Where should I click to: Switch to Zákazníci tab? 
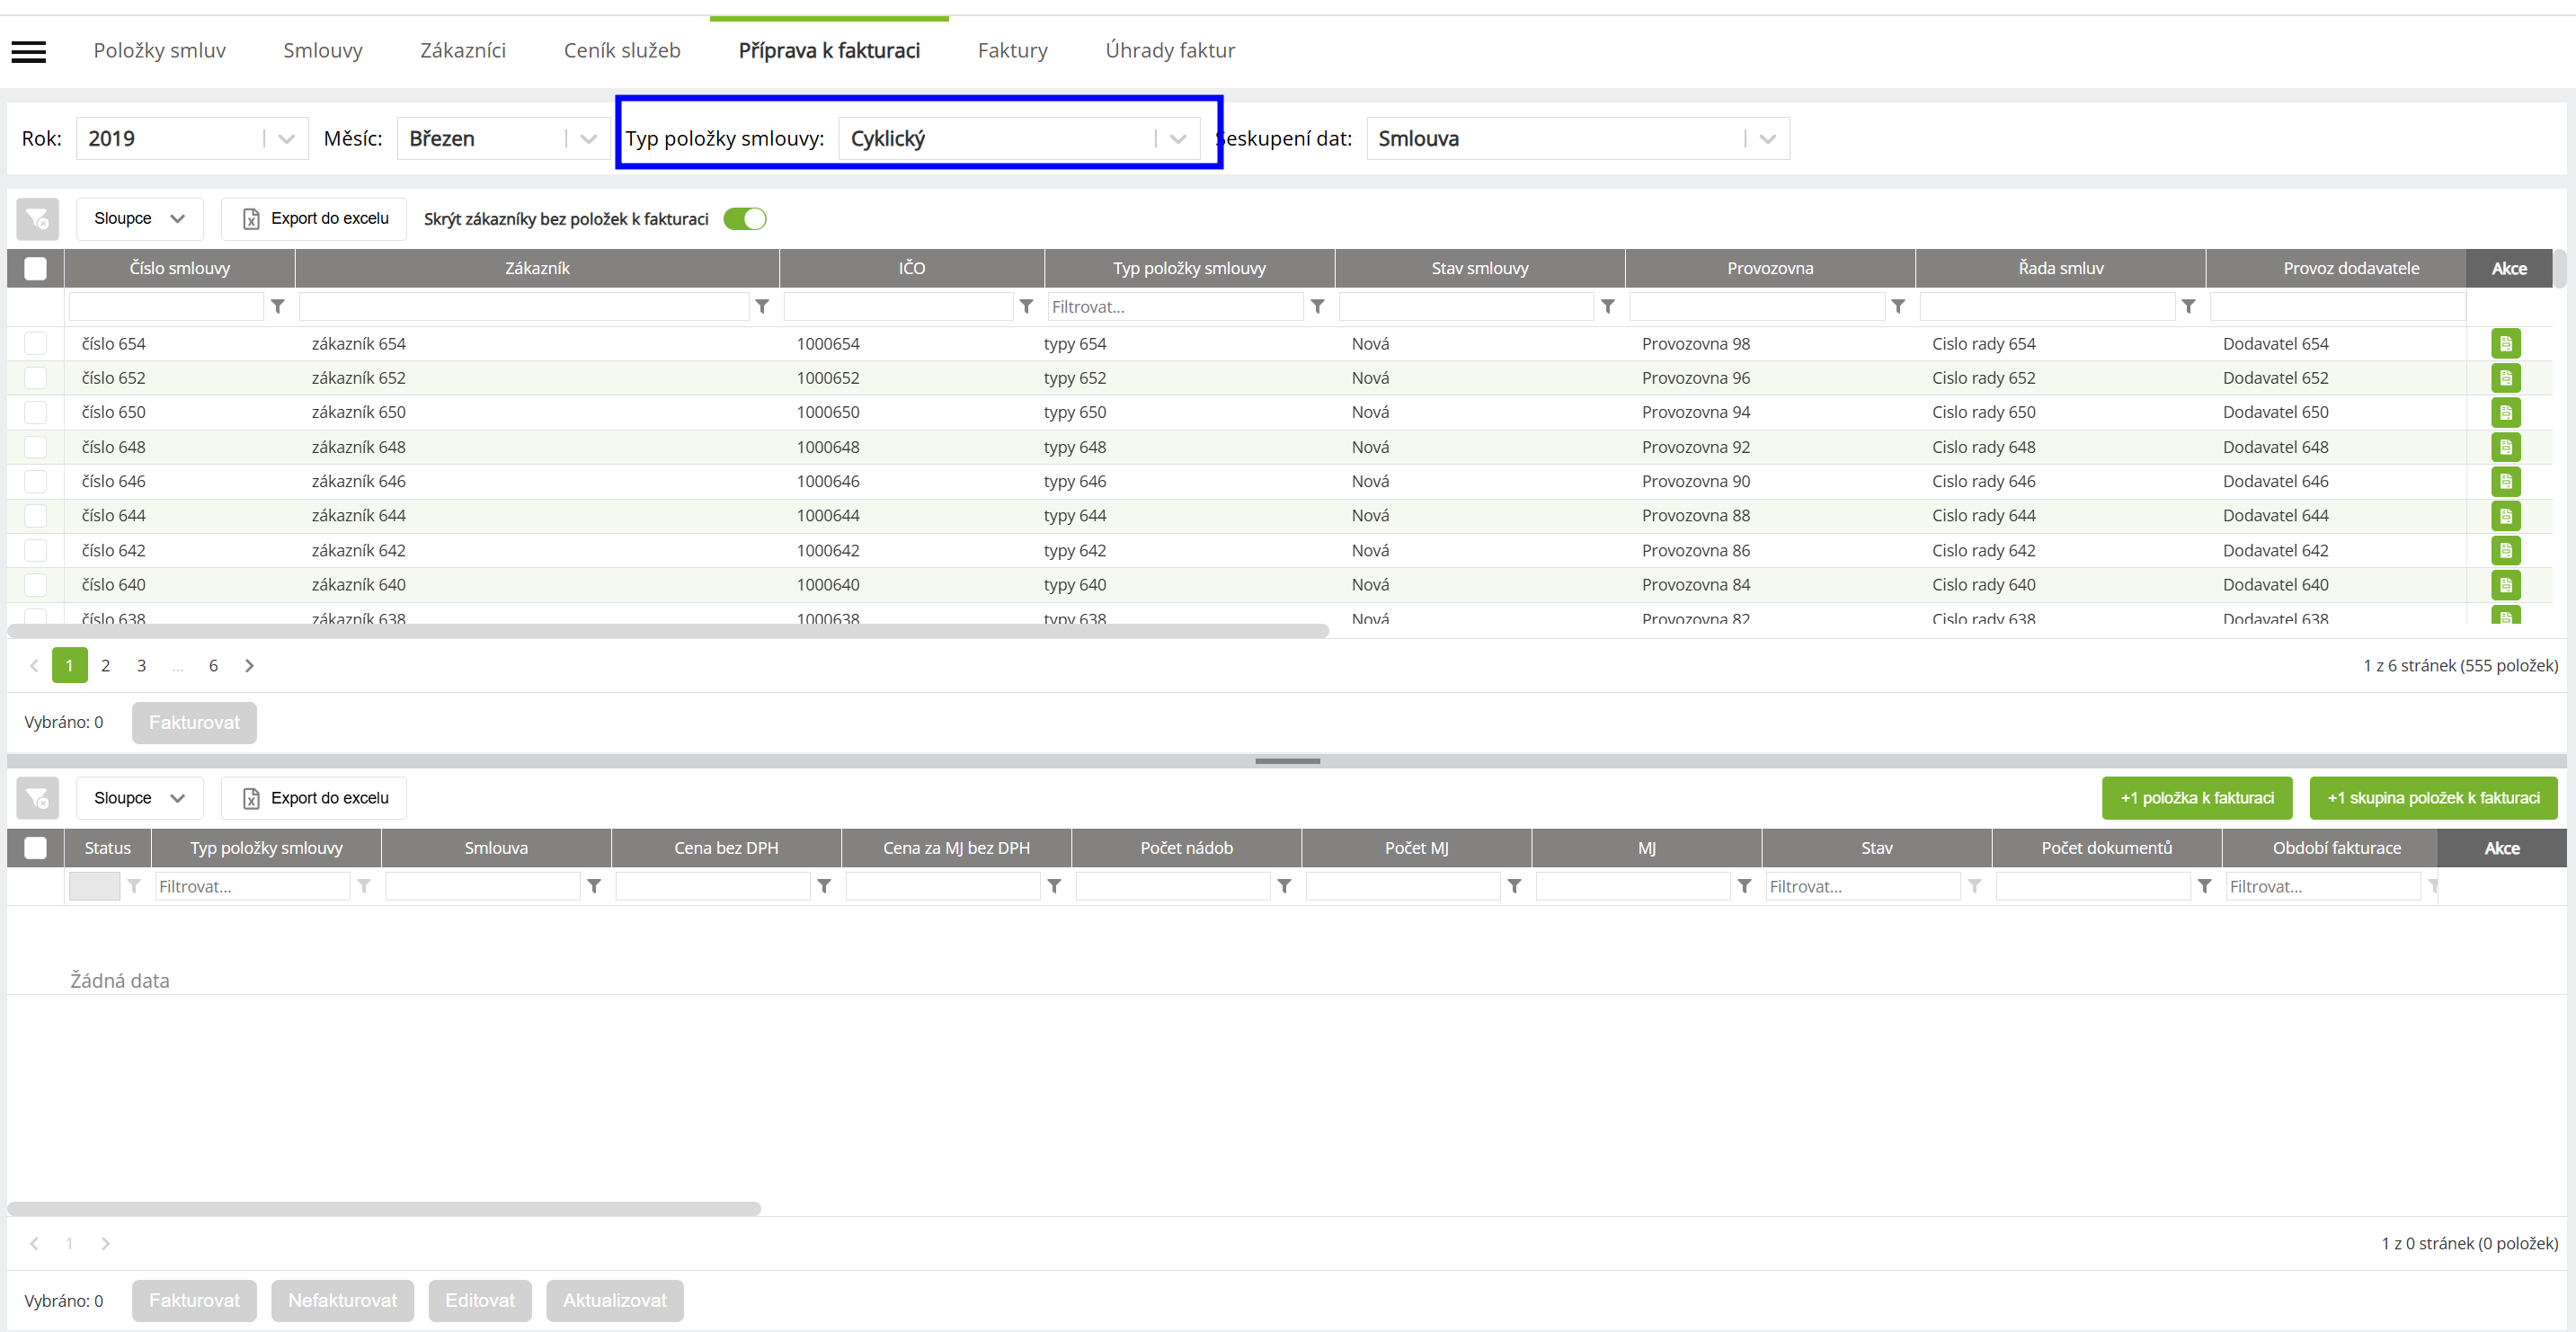pyautogui.click(x=463, y=51)
